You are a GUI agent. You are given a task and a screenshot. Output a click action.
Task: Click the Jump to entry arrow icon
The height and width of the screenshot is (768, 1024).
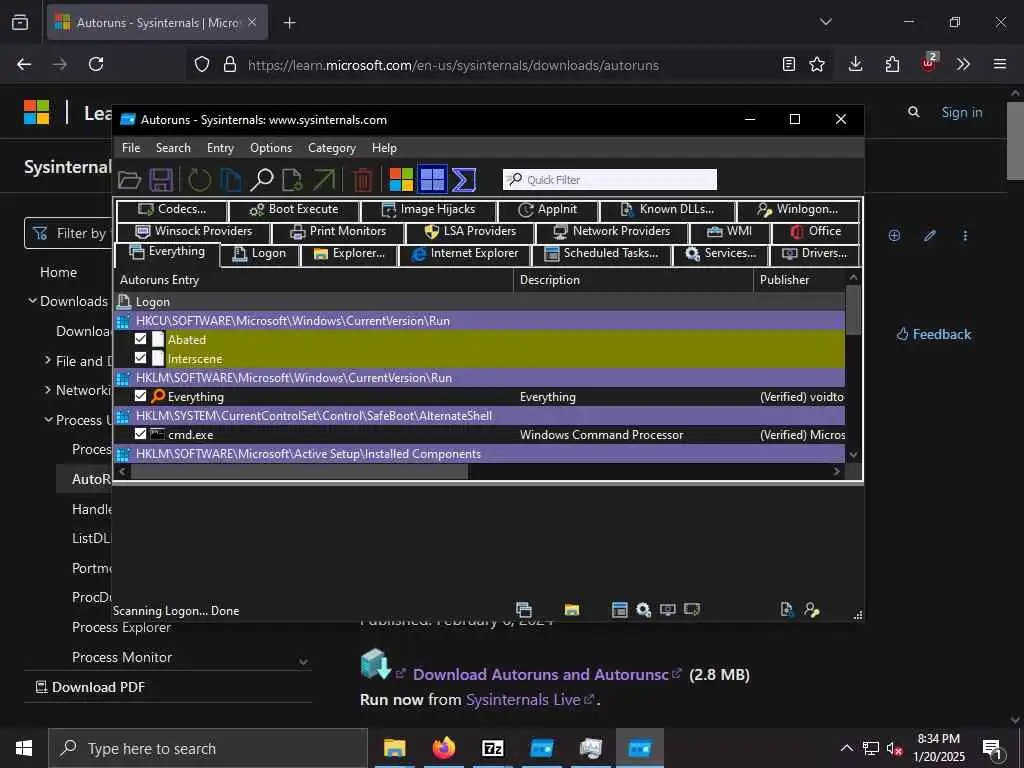323,180
